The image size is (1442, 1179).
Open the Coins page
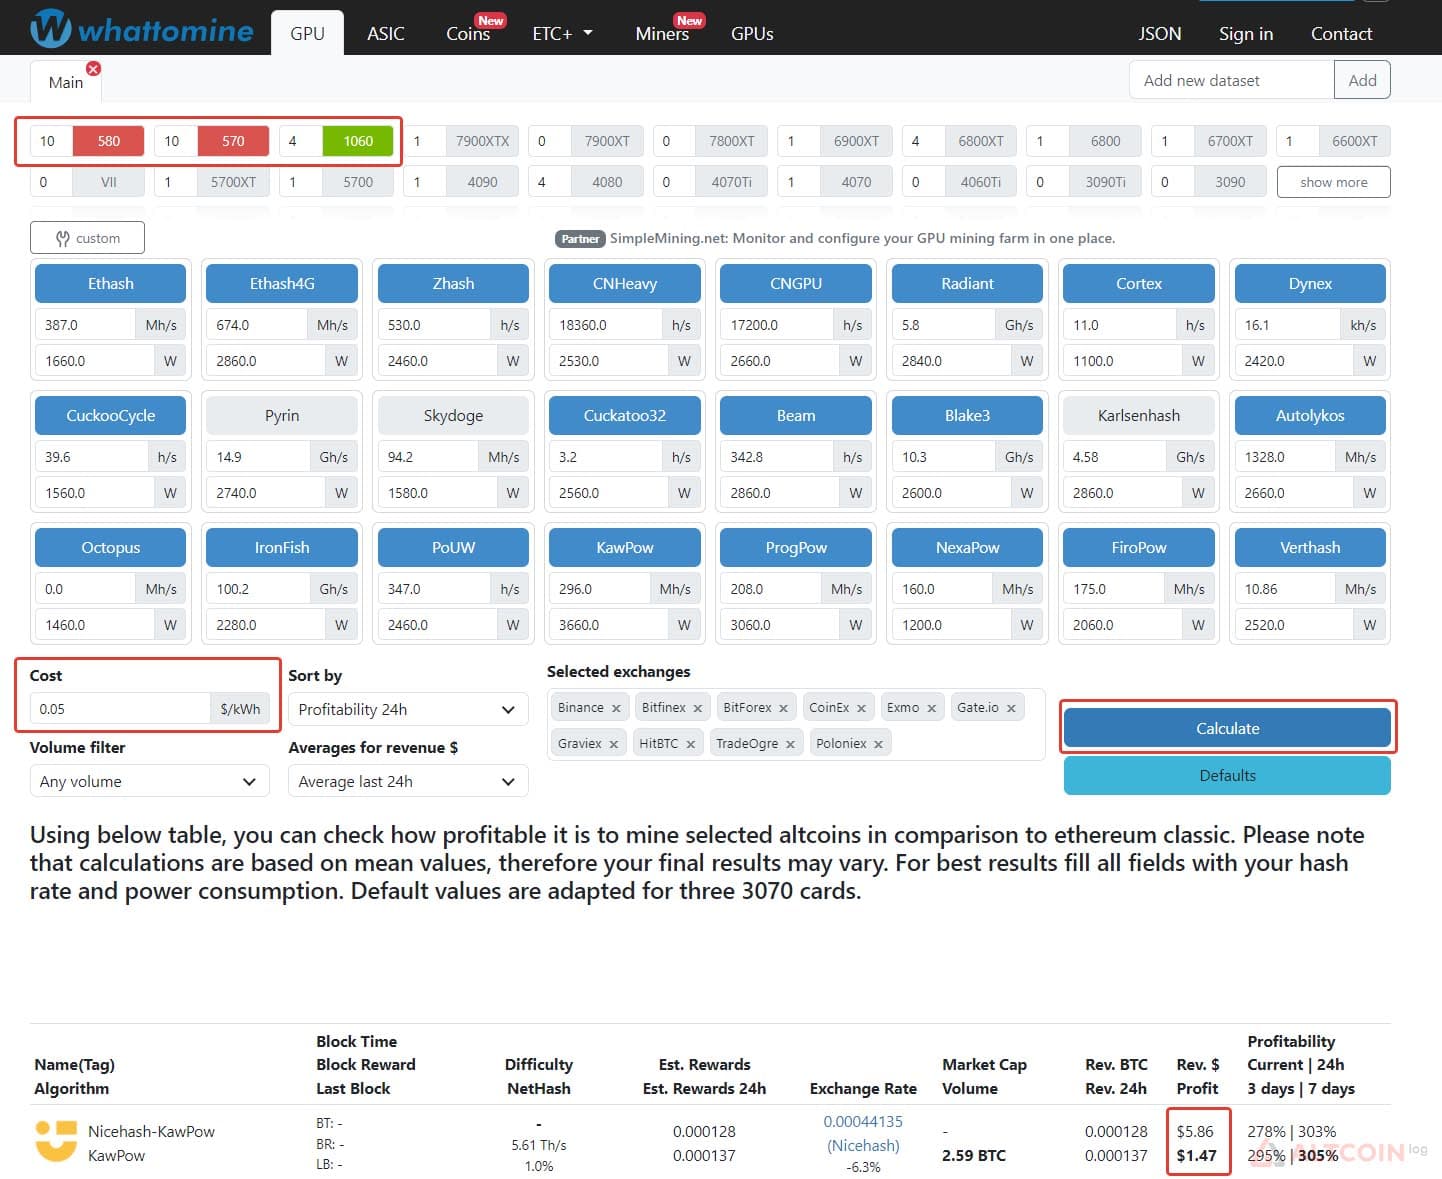[x=468, y=33]
